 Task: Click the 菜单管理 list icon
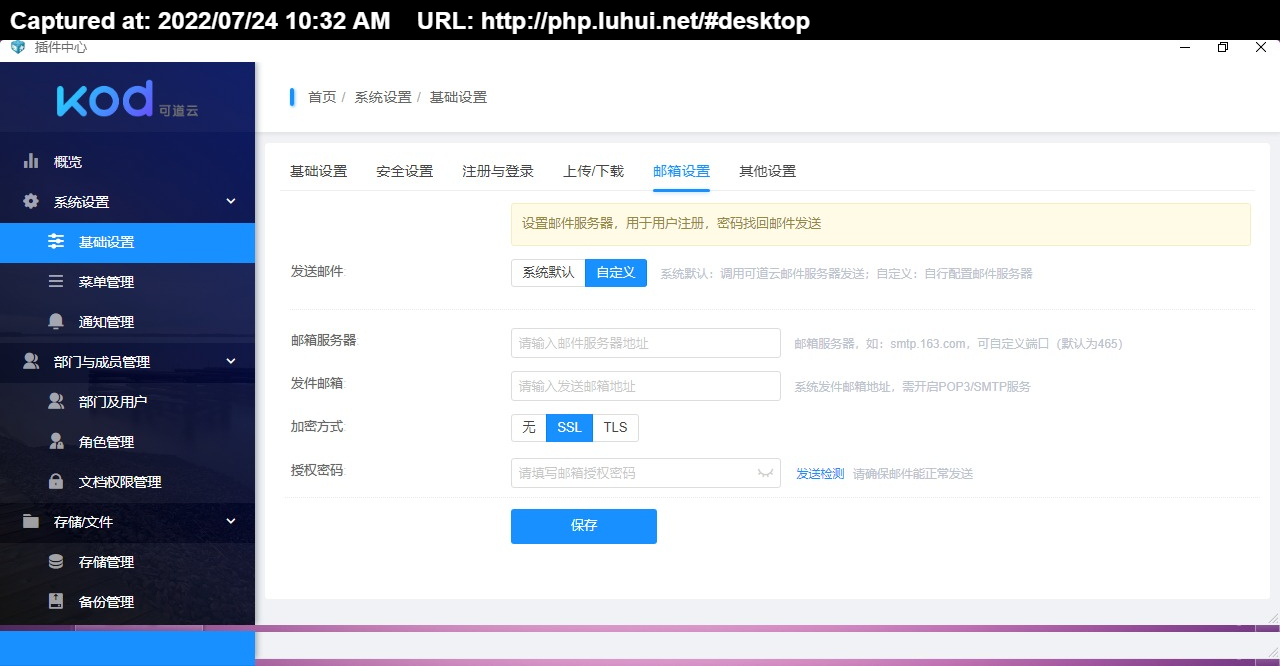[56, 281]
